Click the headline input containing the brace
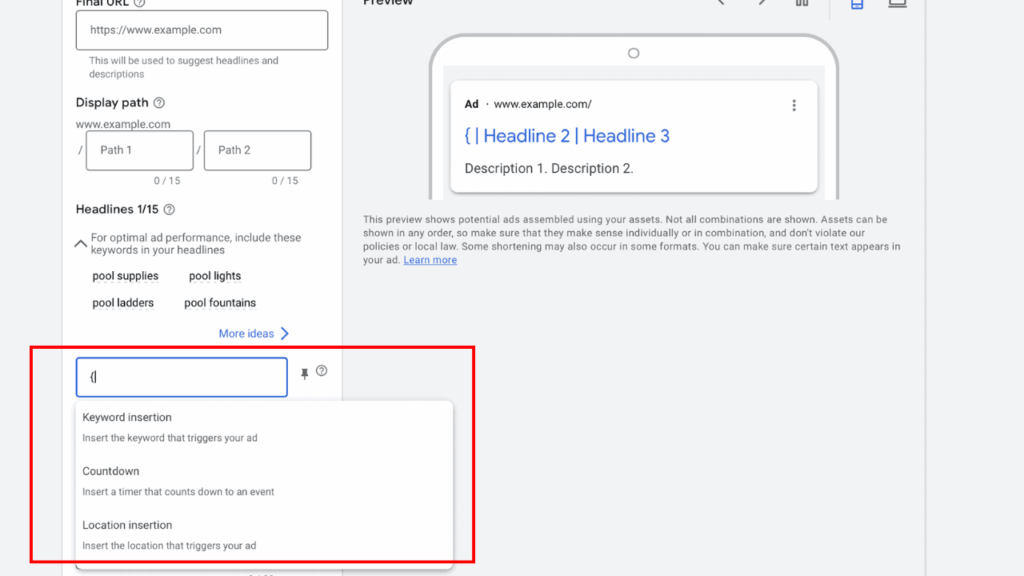 182,377
